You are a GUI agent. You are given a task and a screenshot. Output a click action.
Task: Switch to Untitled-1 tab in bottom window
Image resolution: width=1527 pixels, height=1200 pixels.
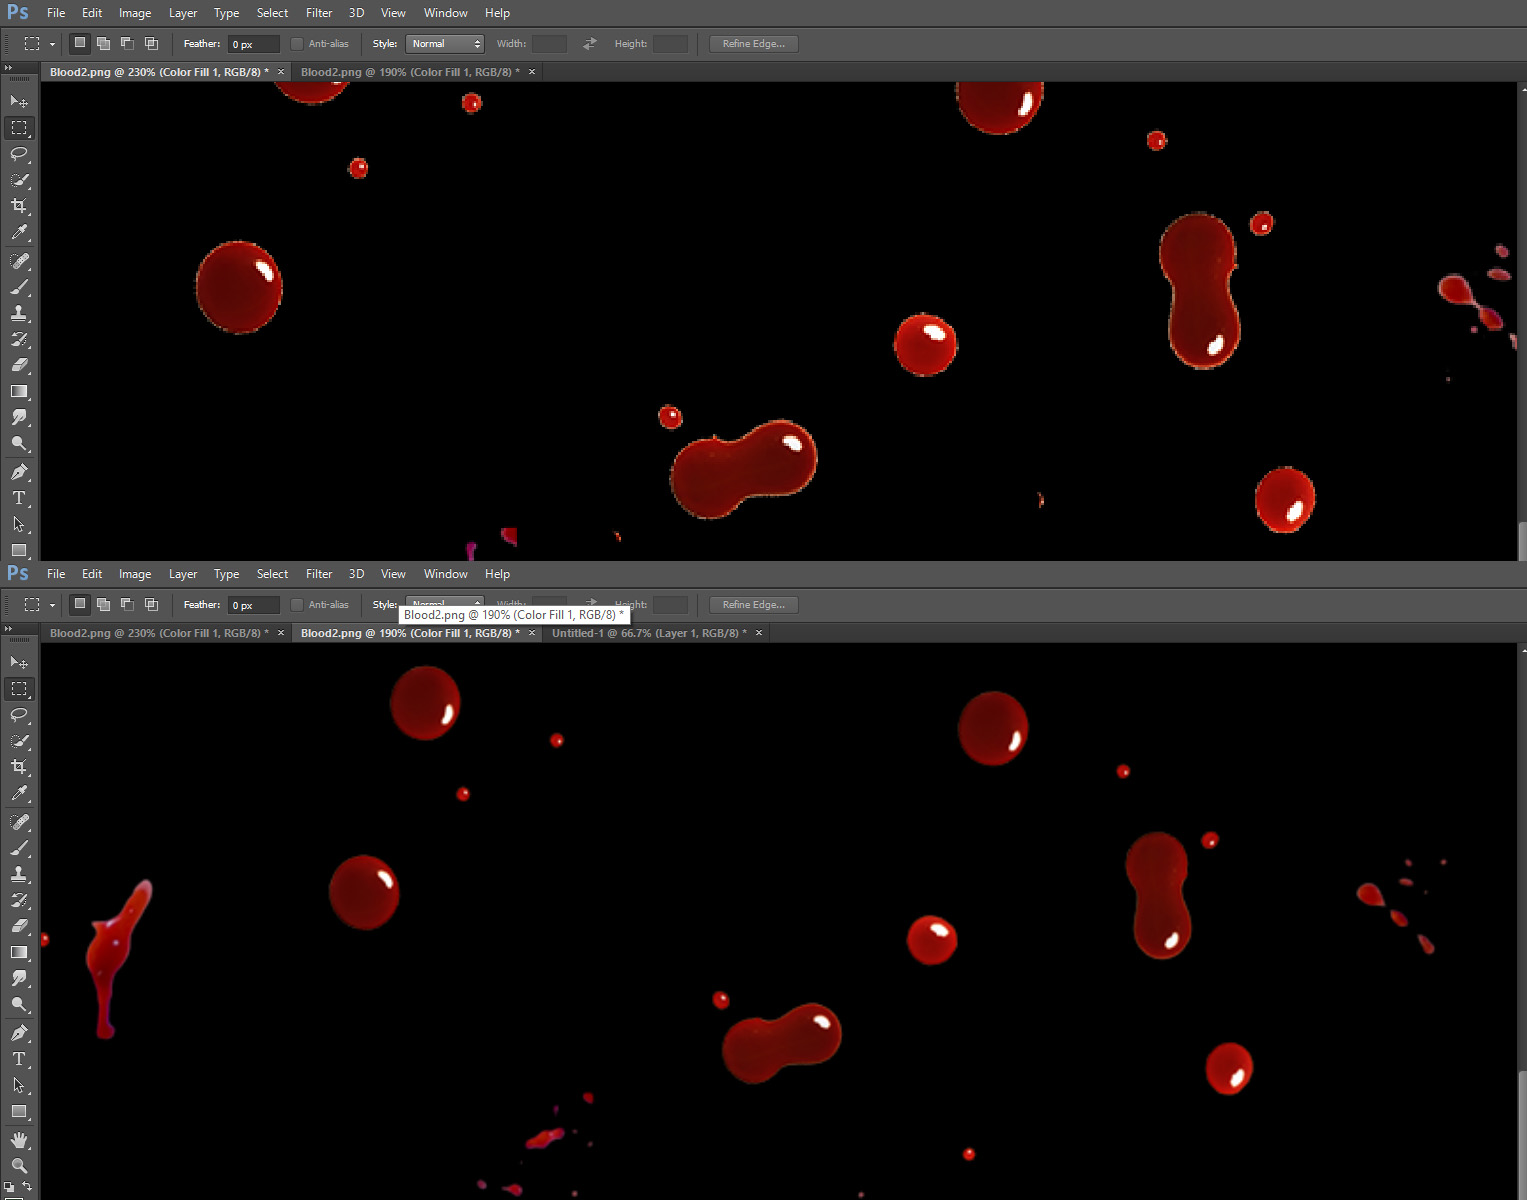649,633
